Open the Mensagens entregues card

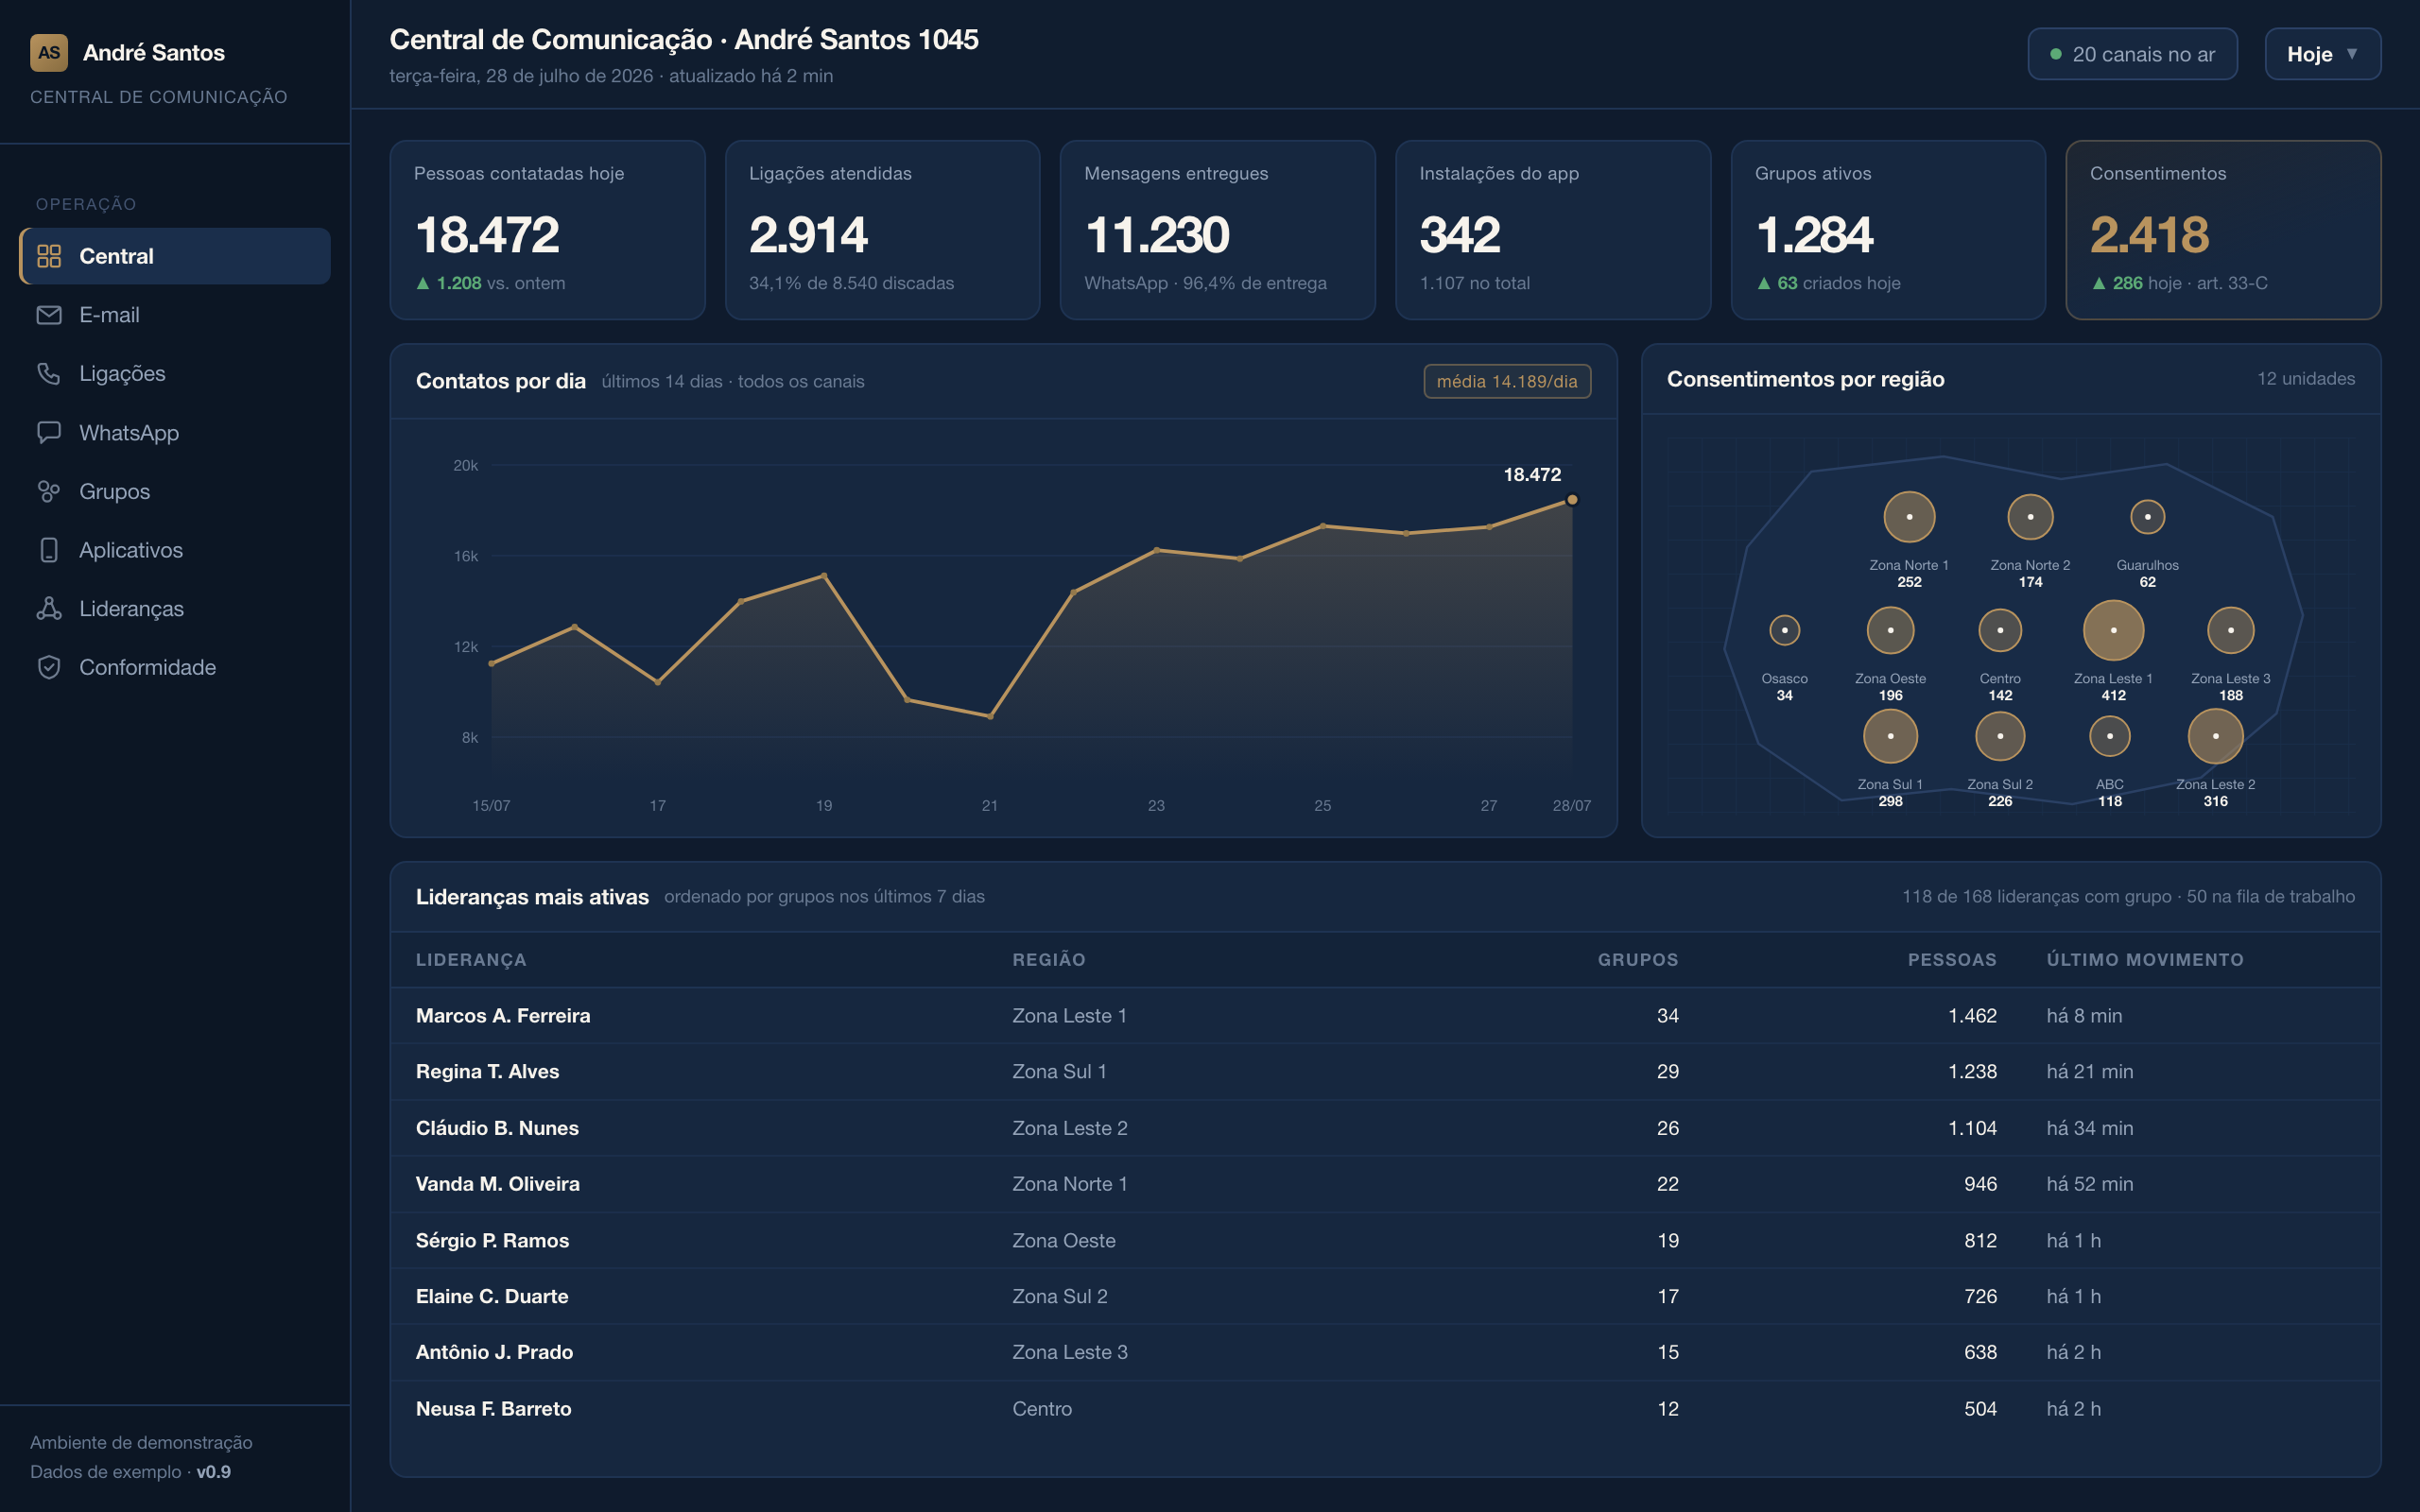pos(1217,230)
